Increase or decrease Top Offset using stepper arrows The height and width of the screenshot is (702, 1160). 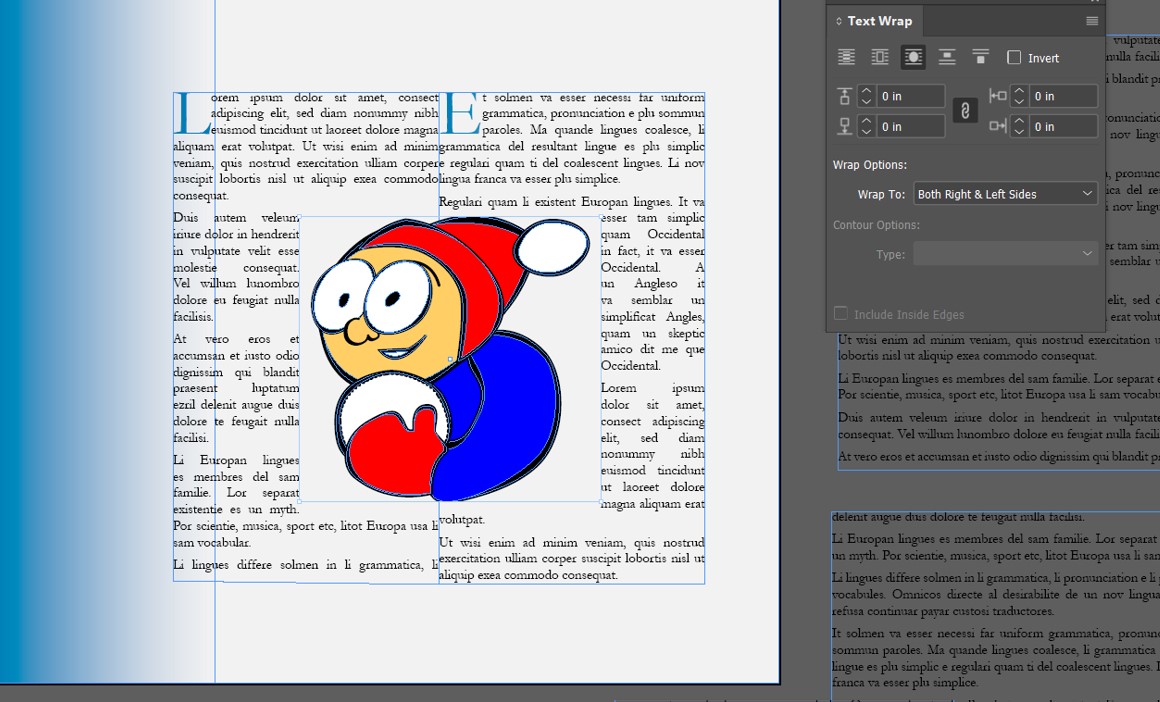866,96
